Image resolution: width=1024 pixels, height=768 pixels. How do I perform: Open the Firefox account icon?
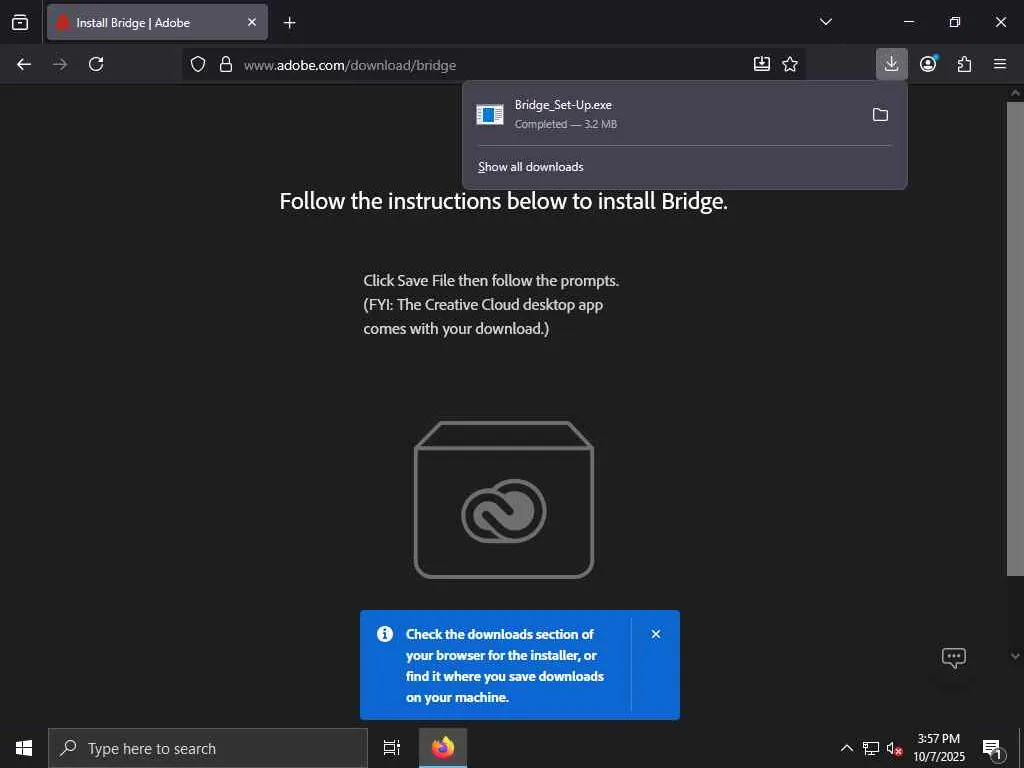[928, 64]
